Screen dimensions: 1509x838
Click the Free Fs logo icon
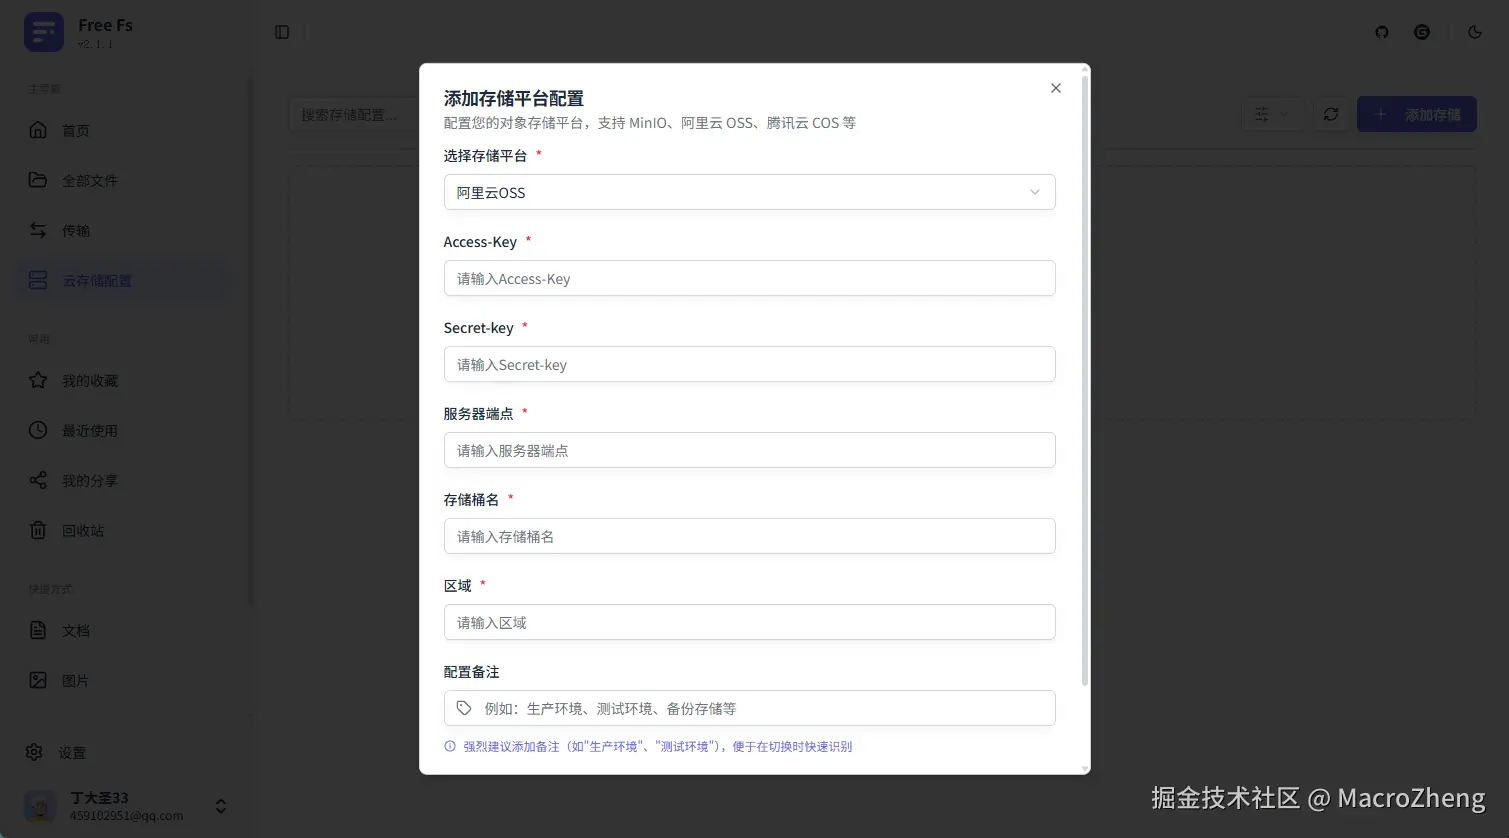pos(44,32)
